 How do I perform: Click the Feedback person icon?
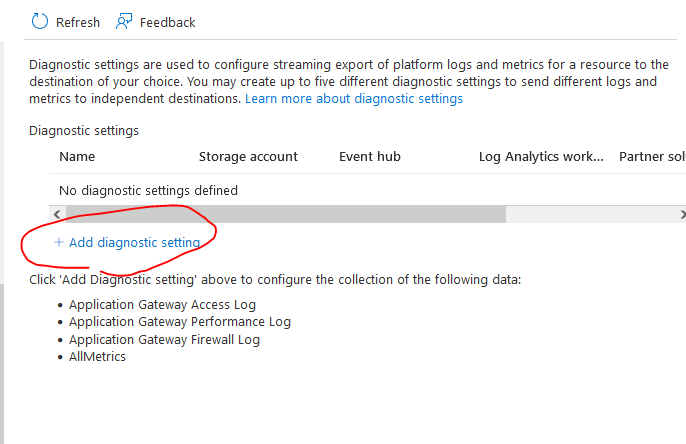124,22
